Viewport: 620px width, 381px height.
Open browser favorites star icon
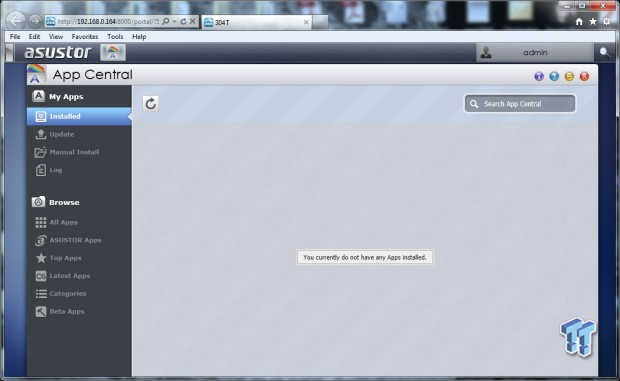click(593, 22)
